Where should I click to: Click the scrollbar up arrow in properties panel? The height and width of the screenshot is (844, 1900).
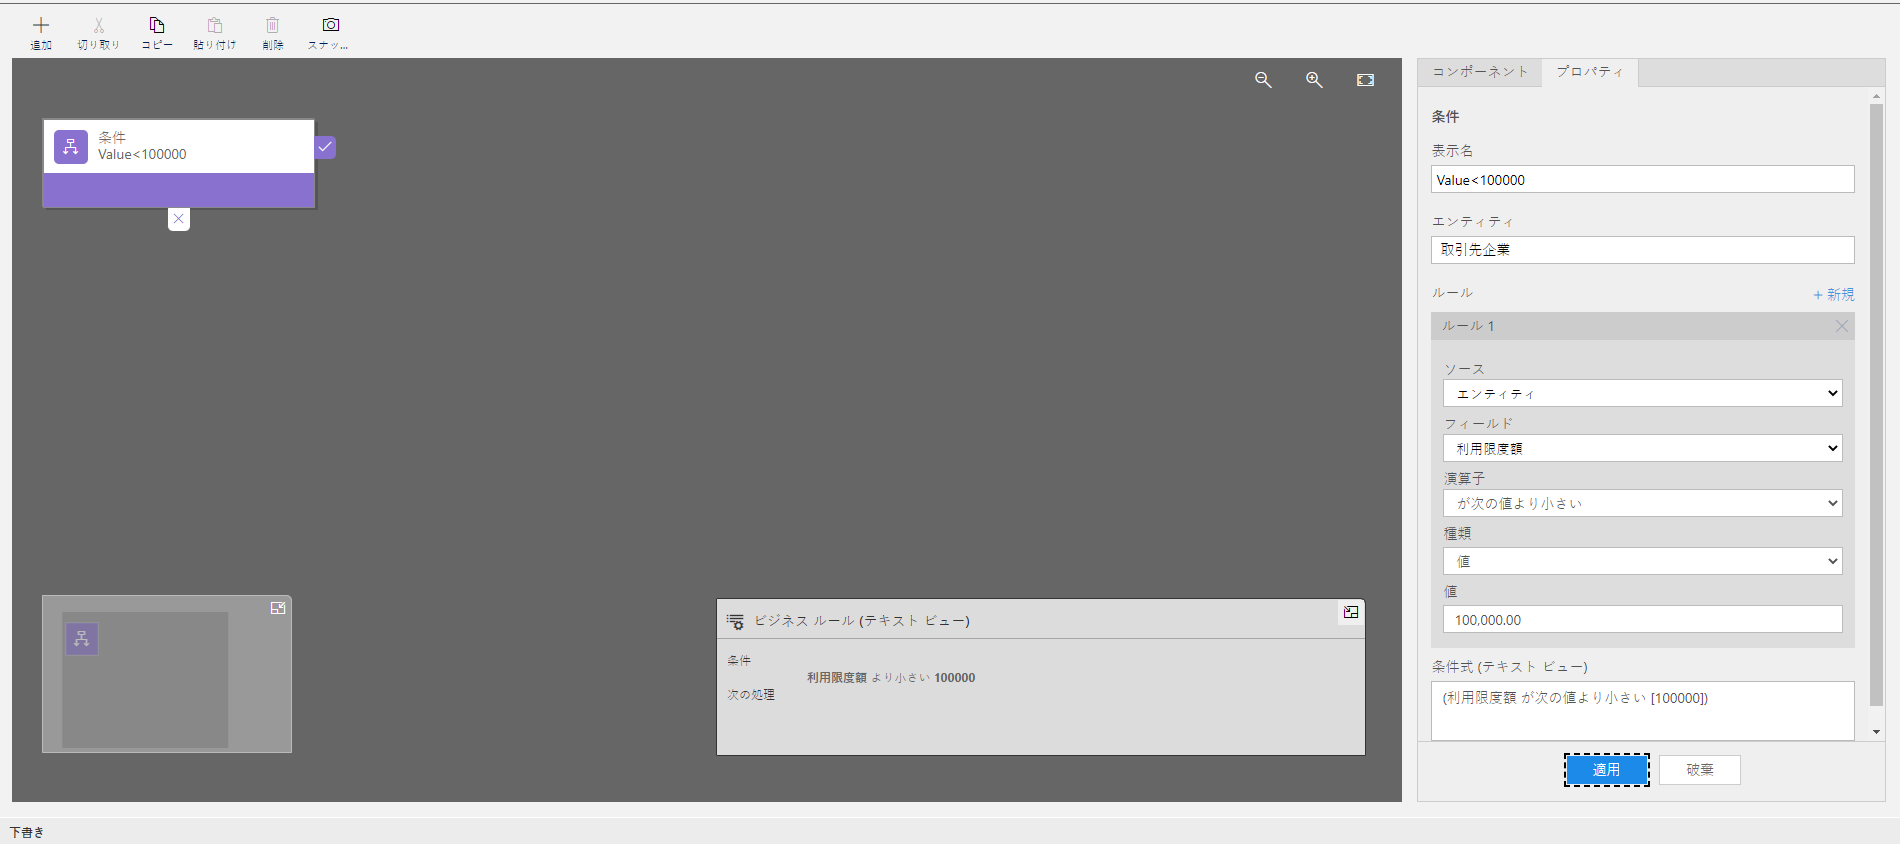point(1876,97)
